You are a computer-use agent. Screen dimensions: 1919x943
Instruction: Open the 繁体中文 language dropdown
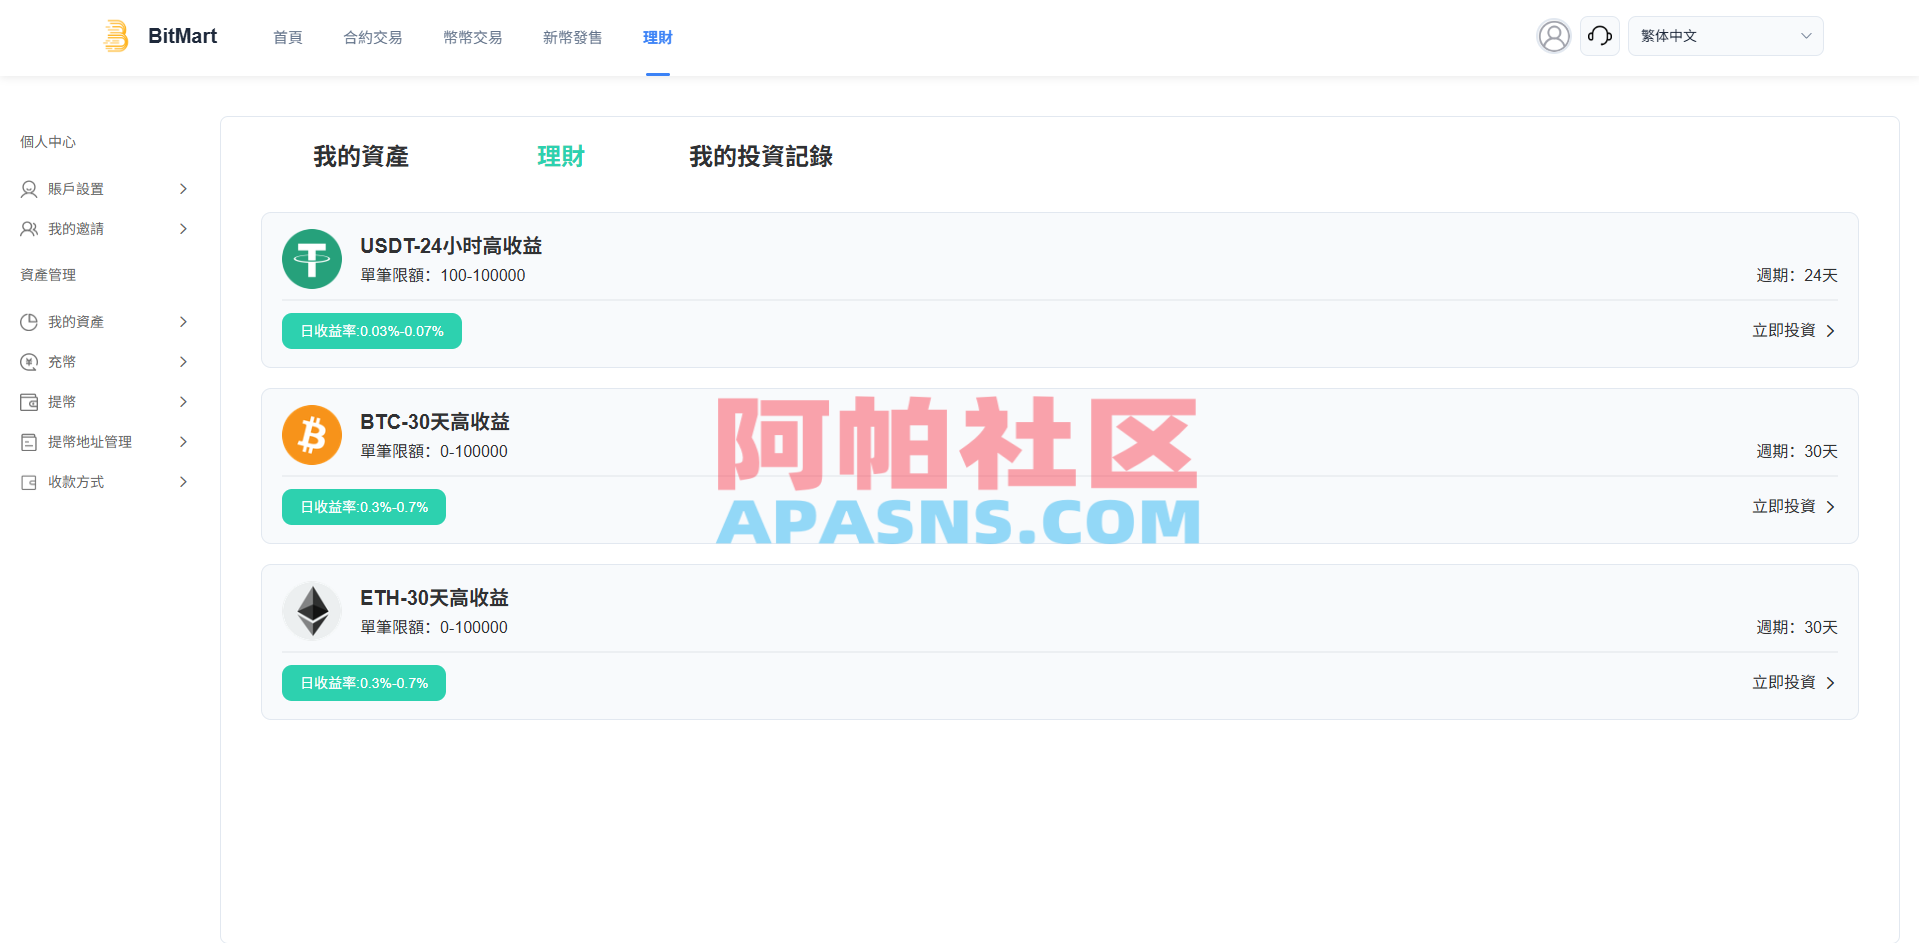[x=1725, y=36]
